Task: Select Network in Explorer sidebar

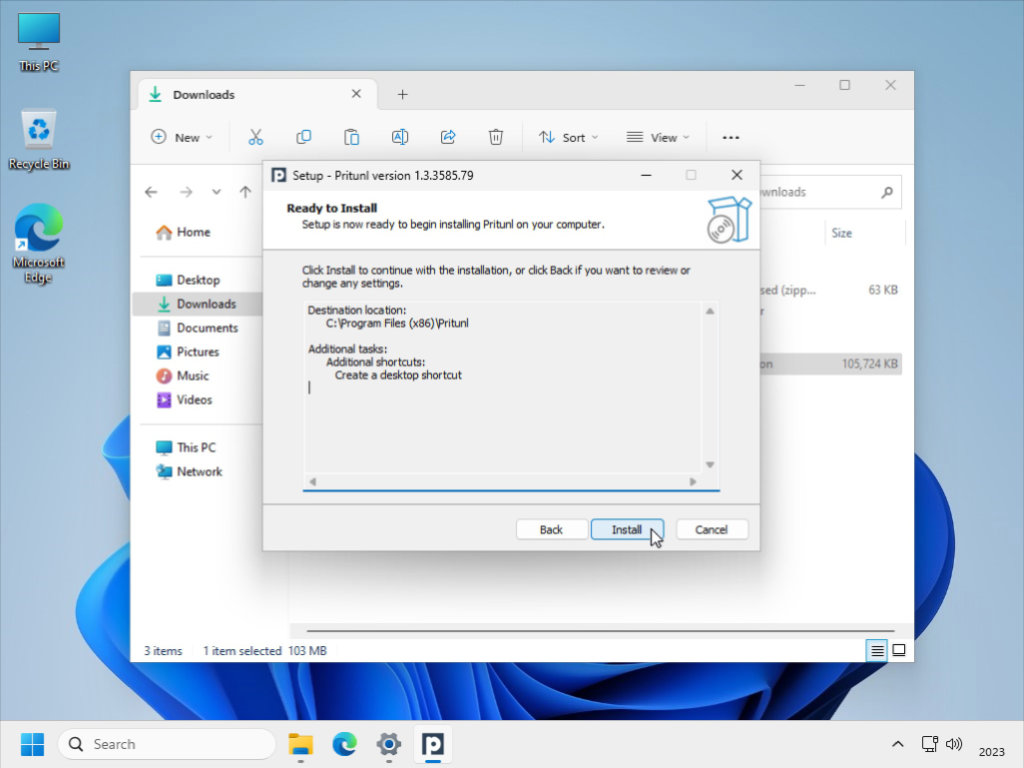Action: point(189,472)
